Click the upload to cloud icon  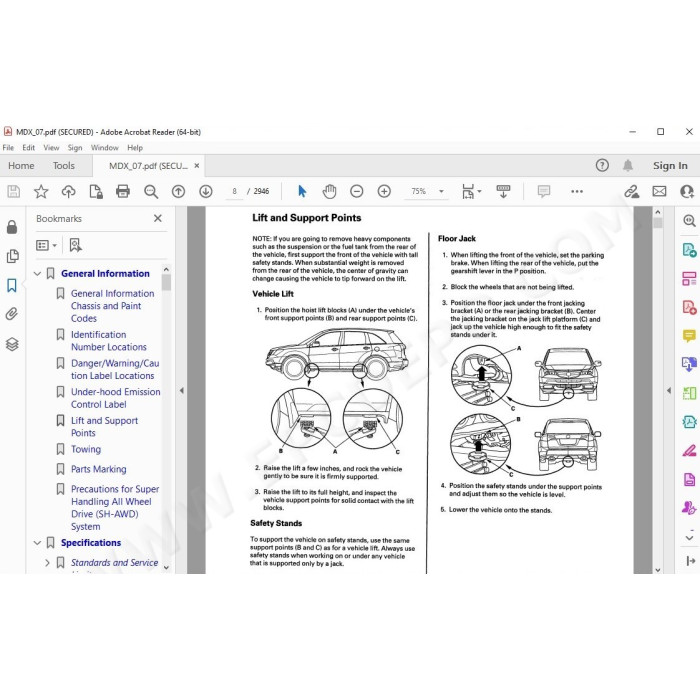point(68,192)
